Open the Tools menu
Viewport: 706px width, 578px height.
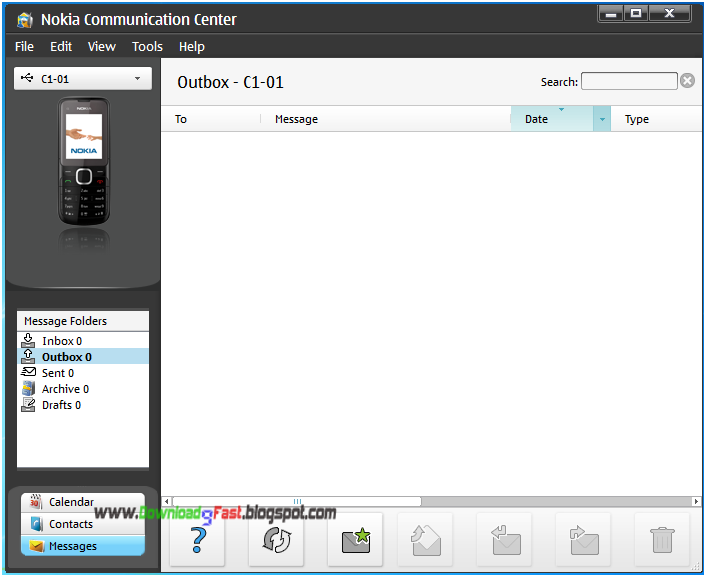(x=147, y=46)
